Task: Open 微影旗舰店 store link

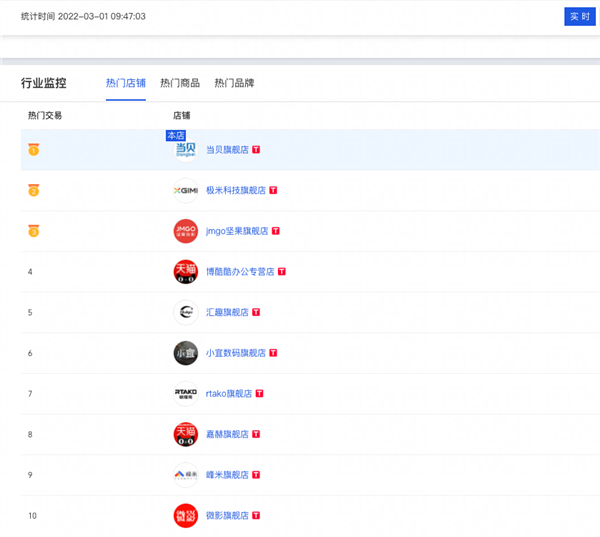Action: [x=227, y=516]
